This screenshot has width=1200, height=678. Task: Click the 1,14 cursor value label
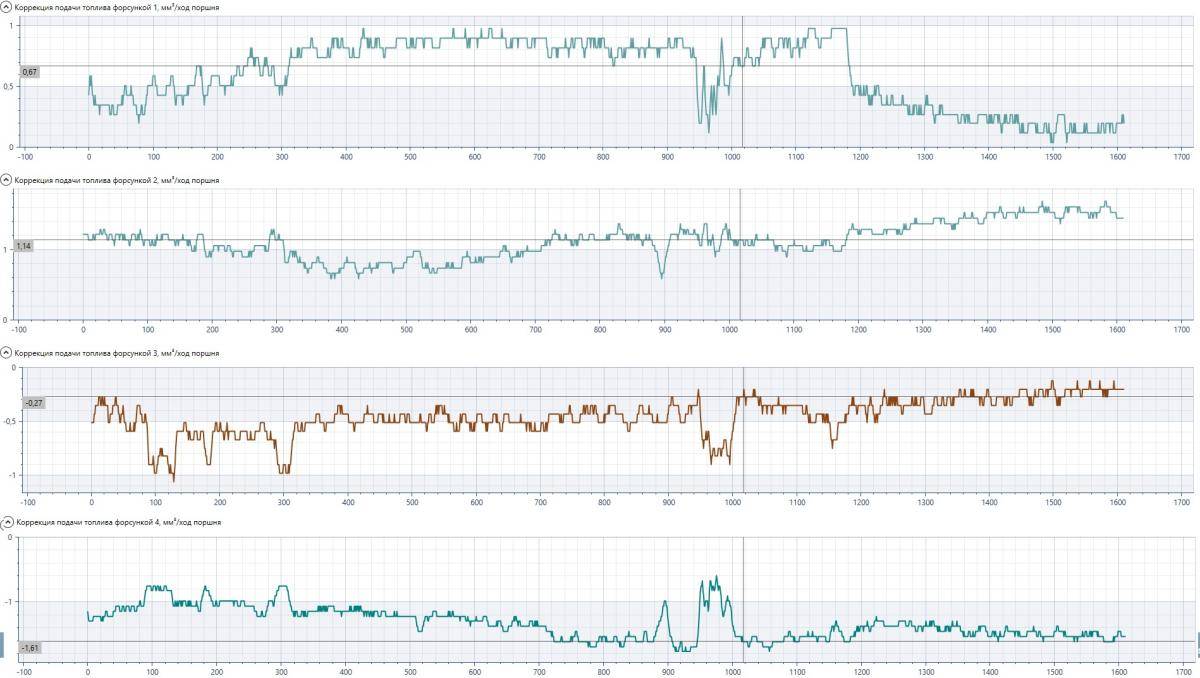(x=24, y=246)
